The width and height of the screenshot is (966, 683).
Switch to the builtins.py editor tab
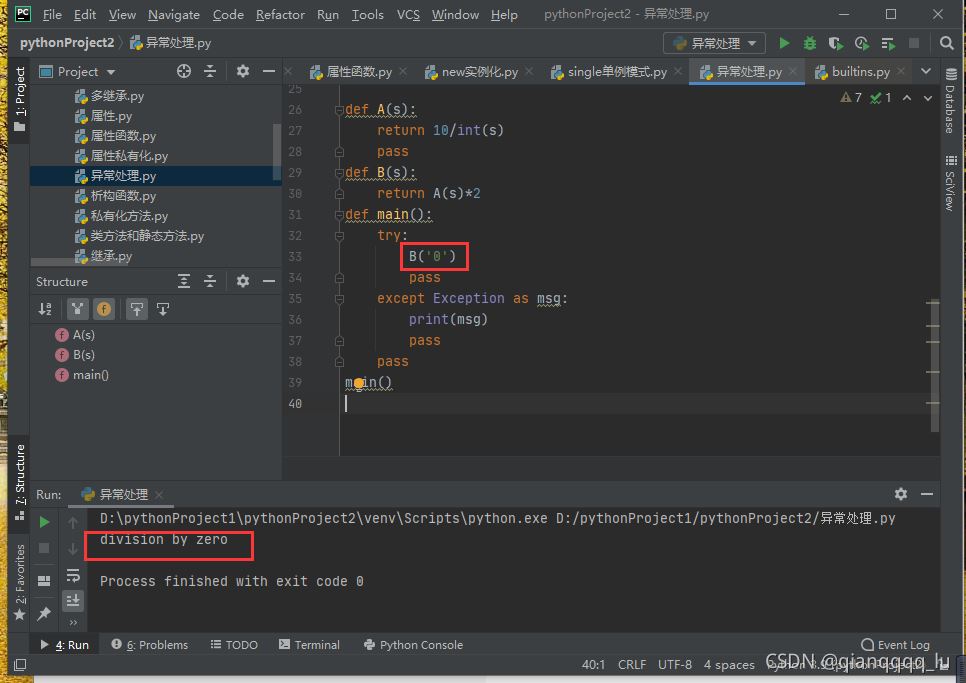click(x=860, y=72)
